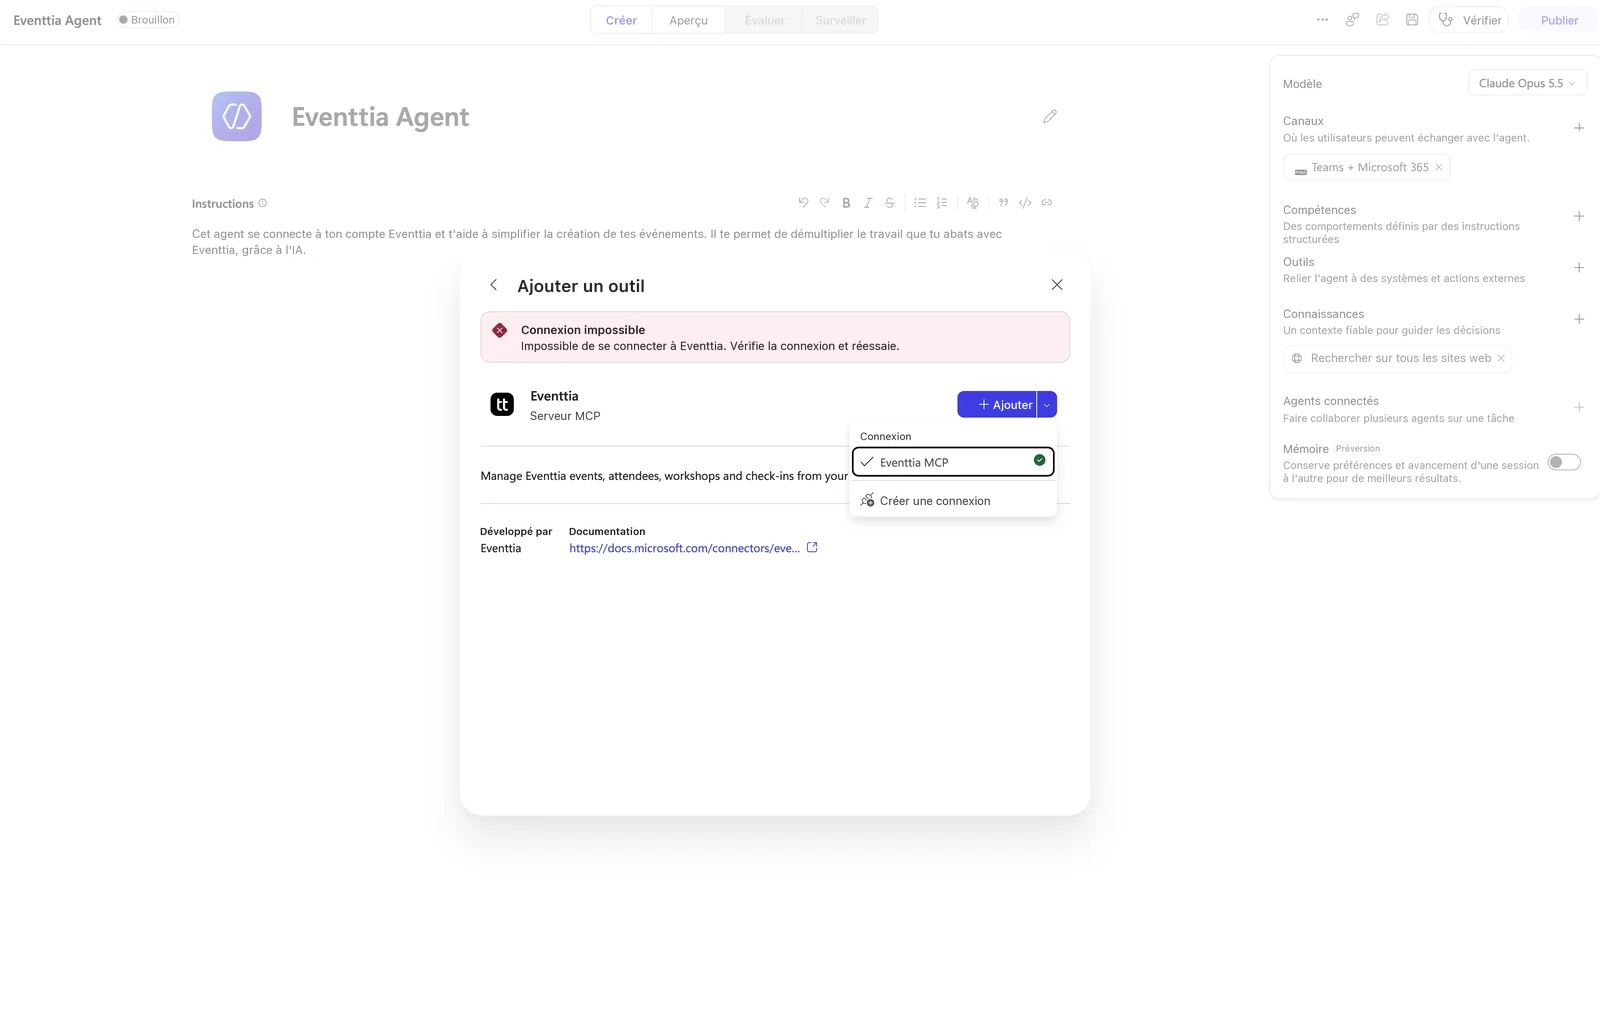Click the Serveur MCP label
Image resolution: width=1600 pixels, height=1013 pixels.
click(565, 416)
